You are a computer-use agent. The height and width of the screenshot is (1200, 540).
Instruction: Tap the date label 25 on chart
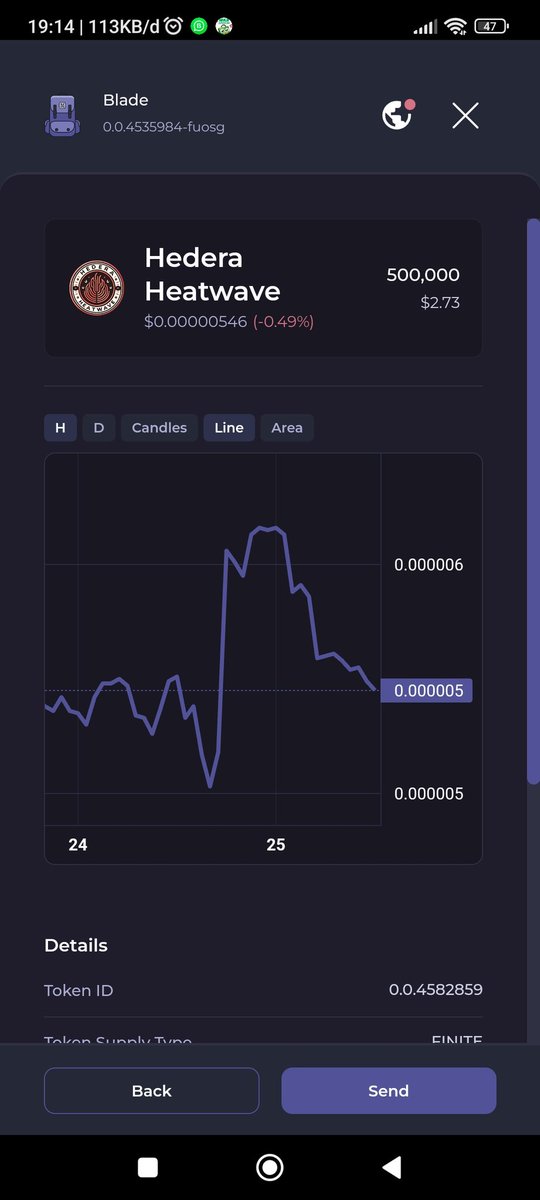[276, 845]
